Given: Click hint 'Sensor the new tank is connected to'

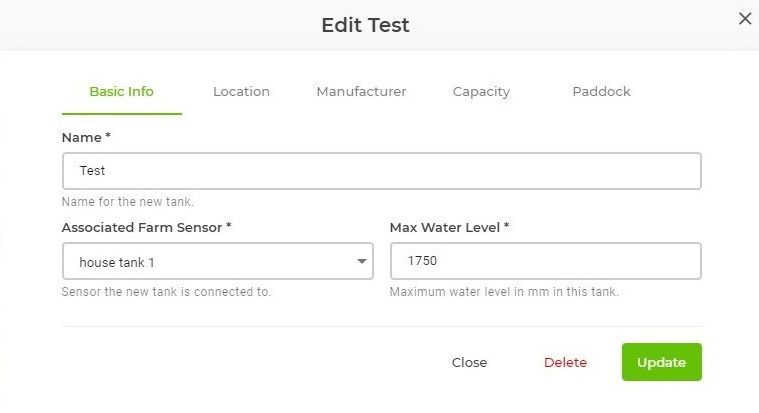Looking at the screenshot, I should [166, 292].
